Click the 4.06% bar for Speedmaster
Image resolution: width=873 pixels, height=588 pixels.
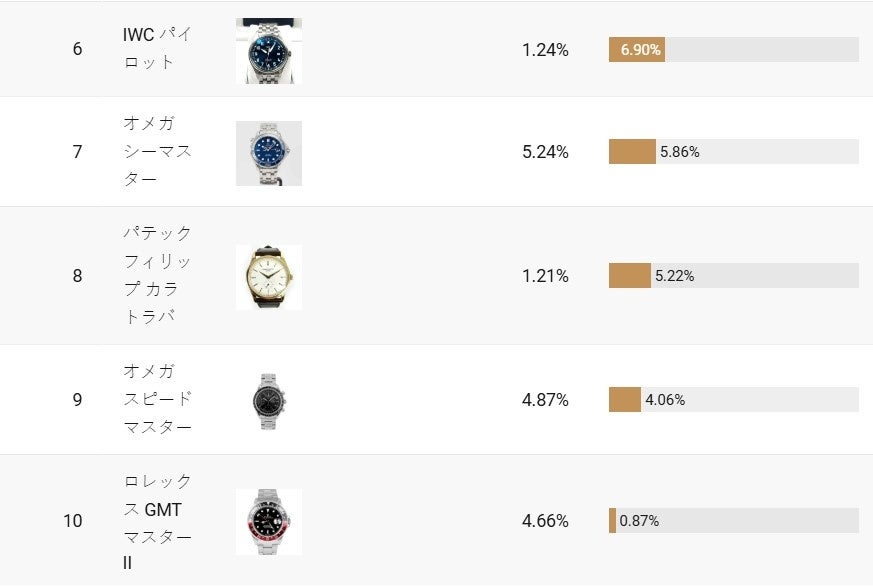click(x=733, y=400)
